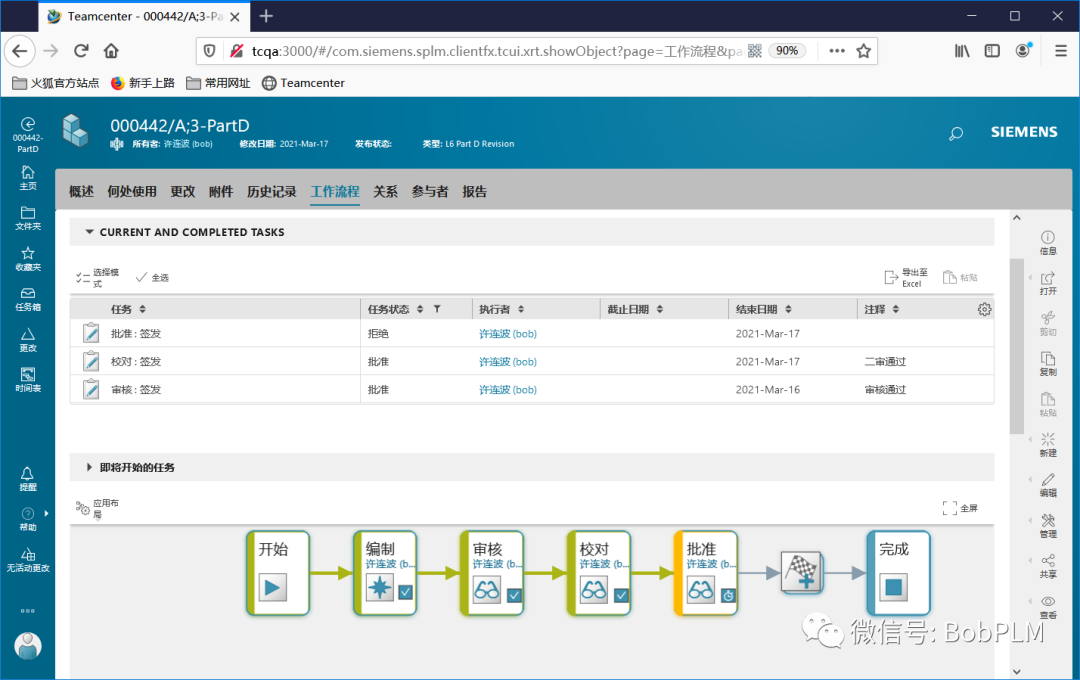The height and width of the screenshot is (680, 1080).
Task: Click the vertical scrollbar thumb
Action: click(x=1017, y=346)
